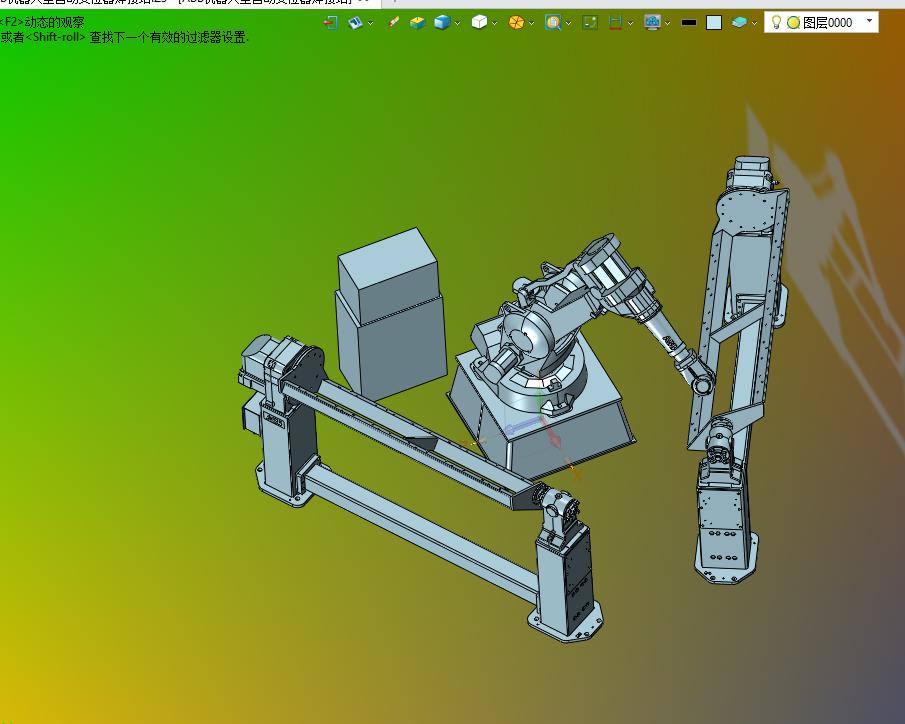Pick the black line color swatch
The width and height of the screenshot is (905, 724).
click(x=689, y=23)
